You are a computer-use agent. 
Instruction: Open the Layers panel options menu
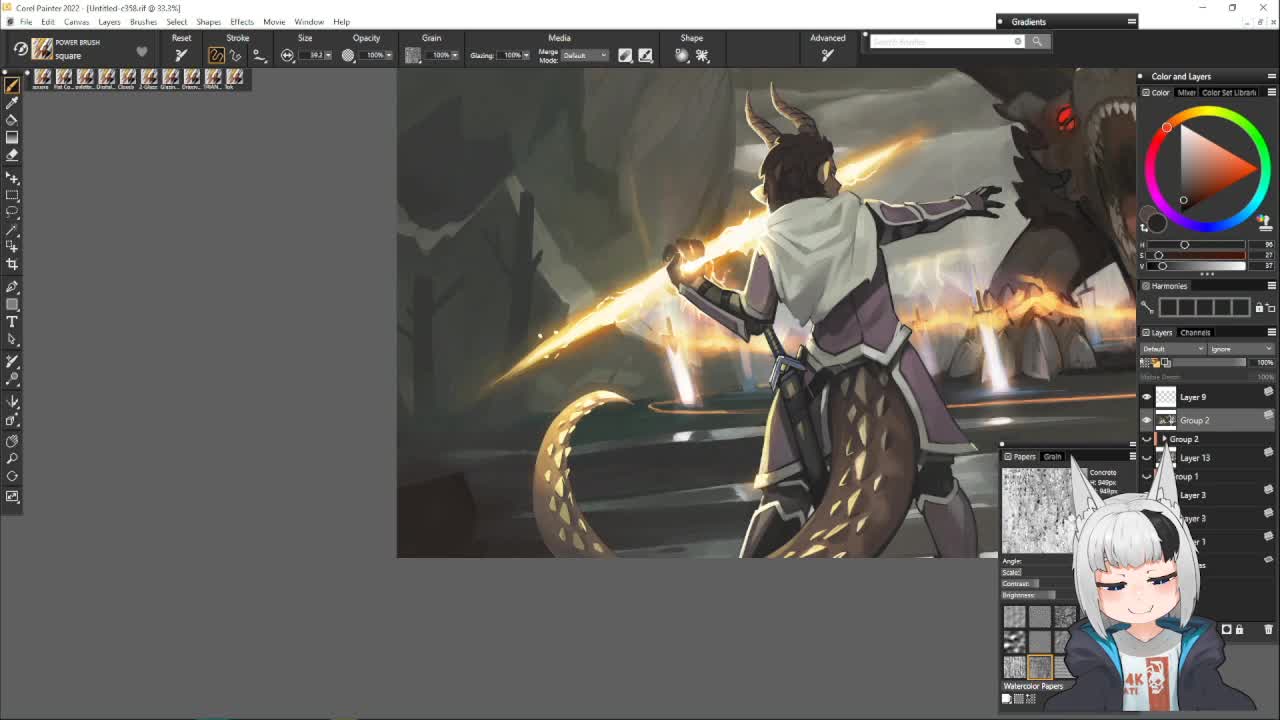[x=1271, y=332]
